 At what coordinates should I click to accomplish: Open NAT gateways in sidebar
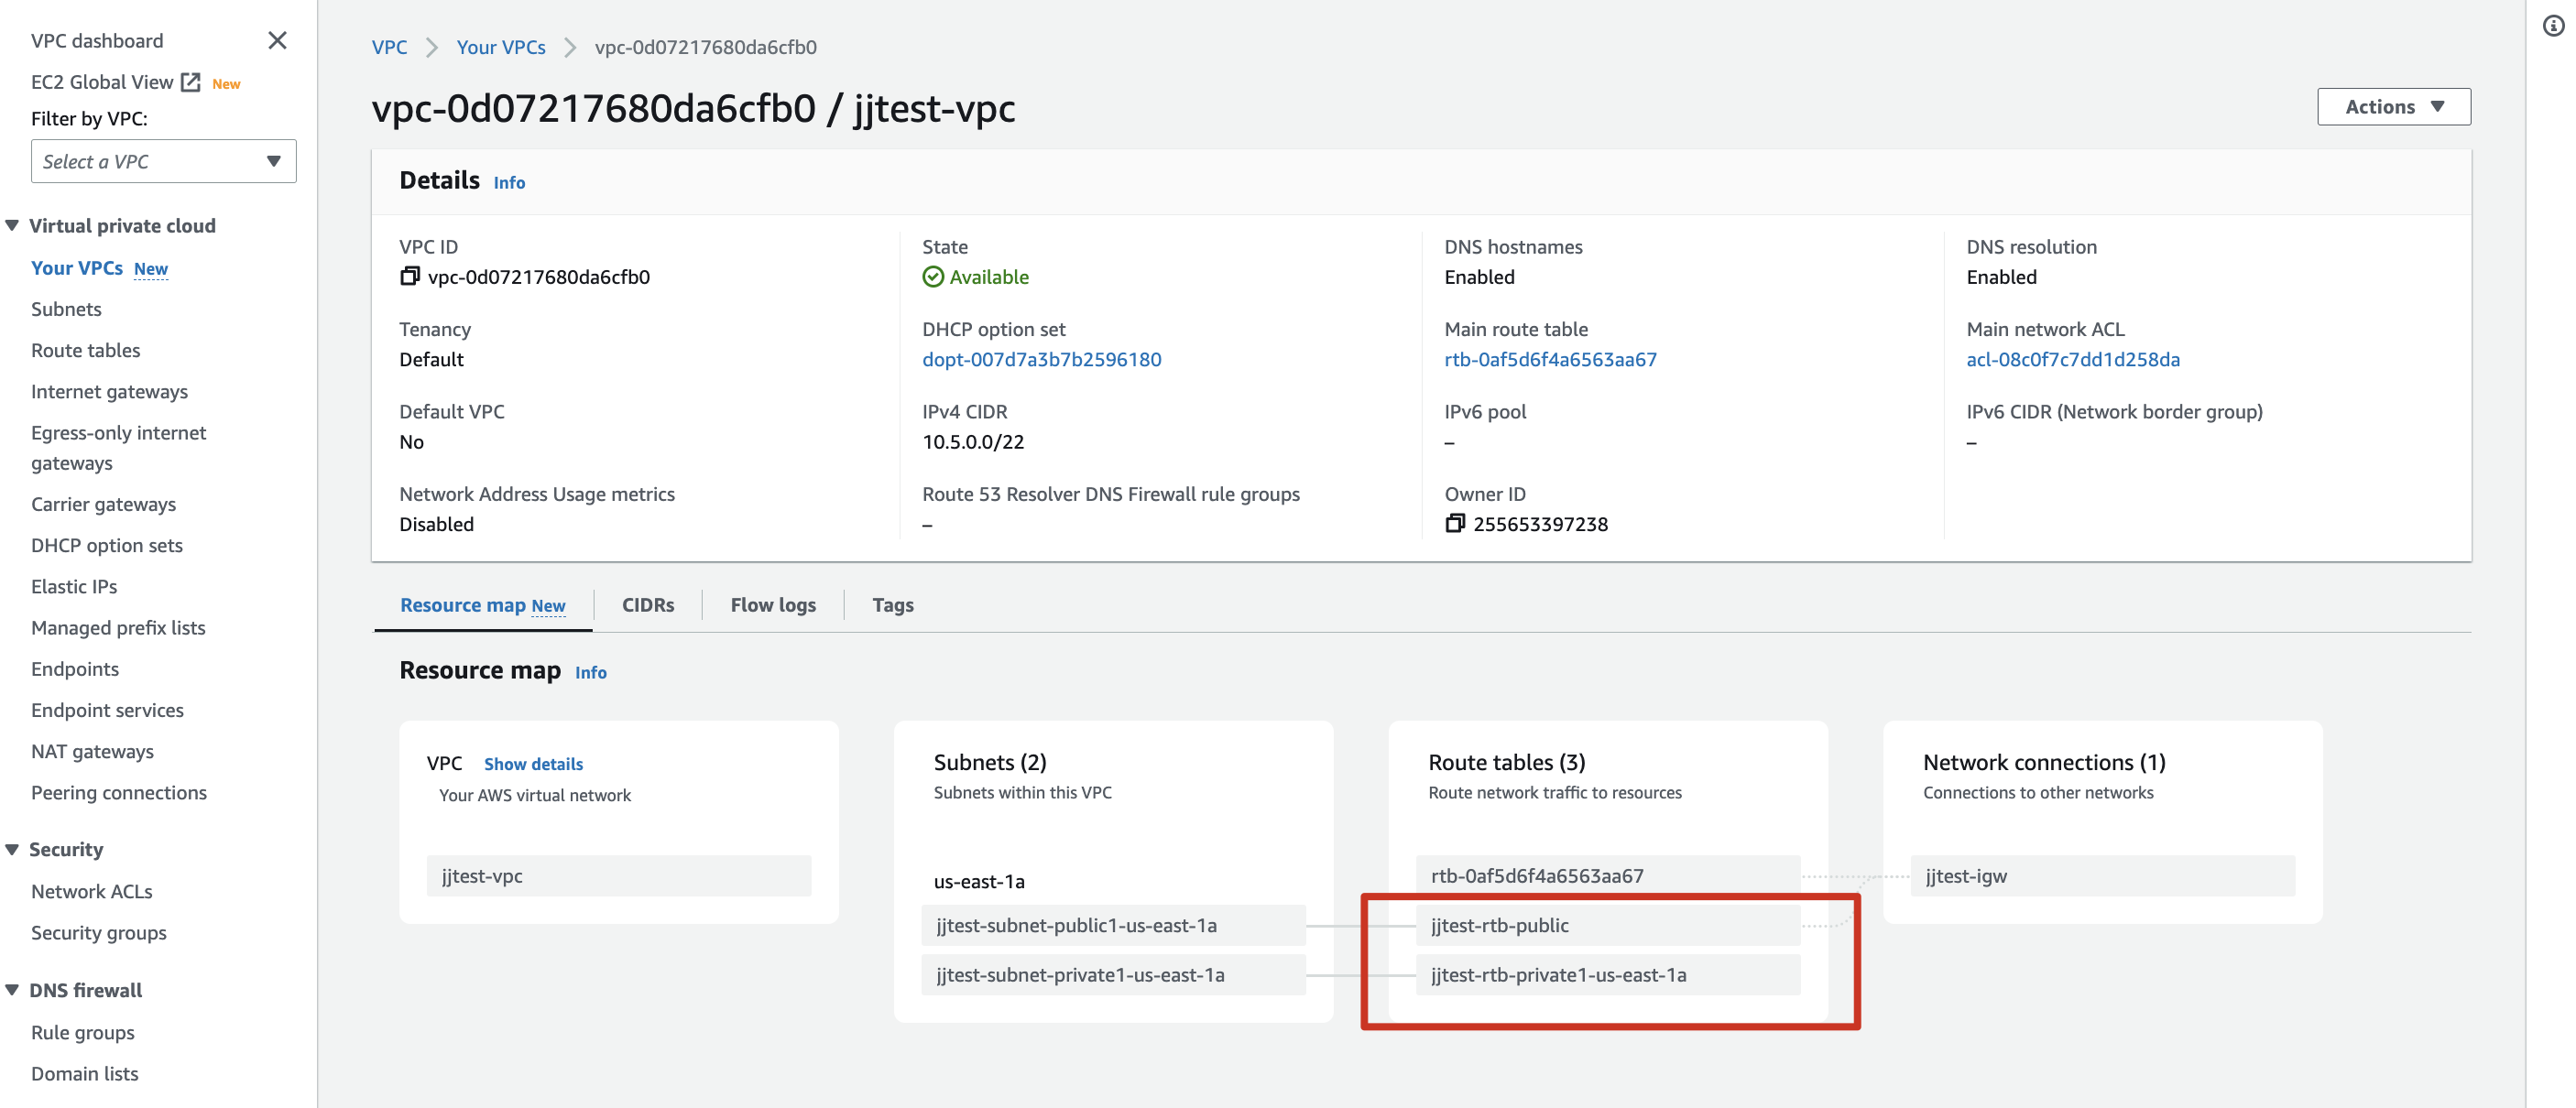(92, 751)
